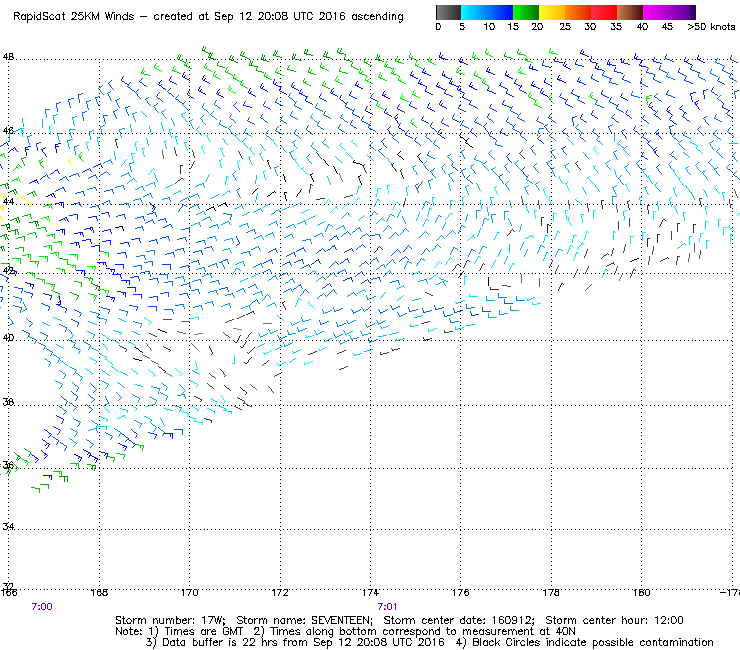This screenshot has width=740, height=650.
Task: Click the 'Storm number: 17W;' text
Action: tap(171, 620)
